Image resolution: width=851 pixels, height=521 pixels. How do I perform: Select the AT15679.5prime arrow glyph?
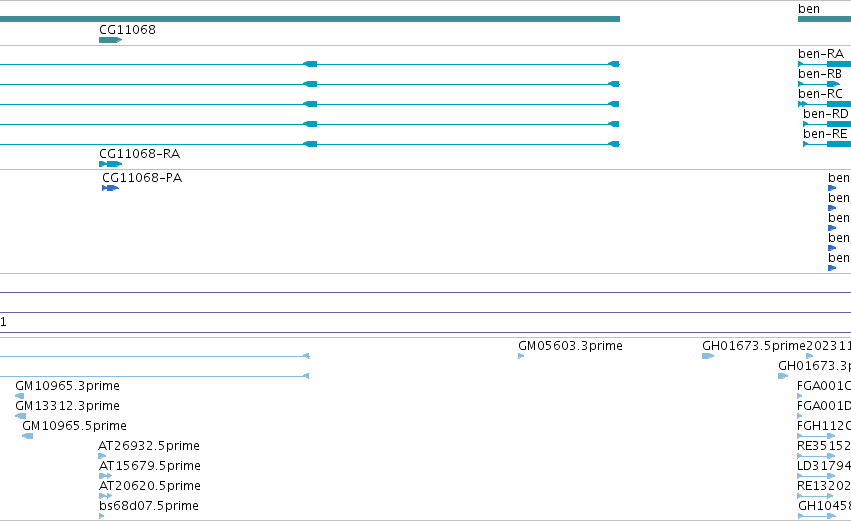(105, 476)
